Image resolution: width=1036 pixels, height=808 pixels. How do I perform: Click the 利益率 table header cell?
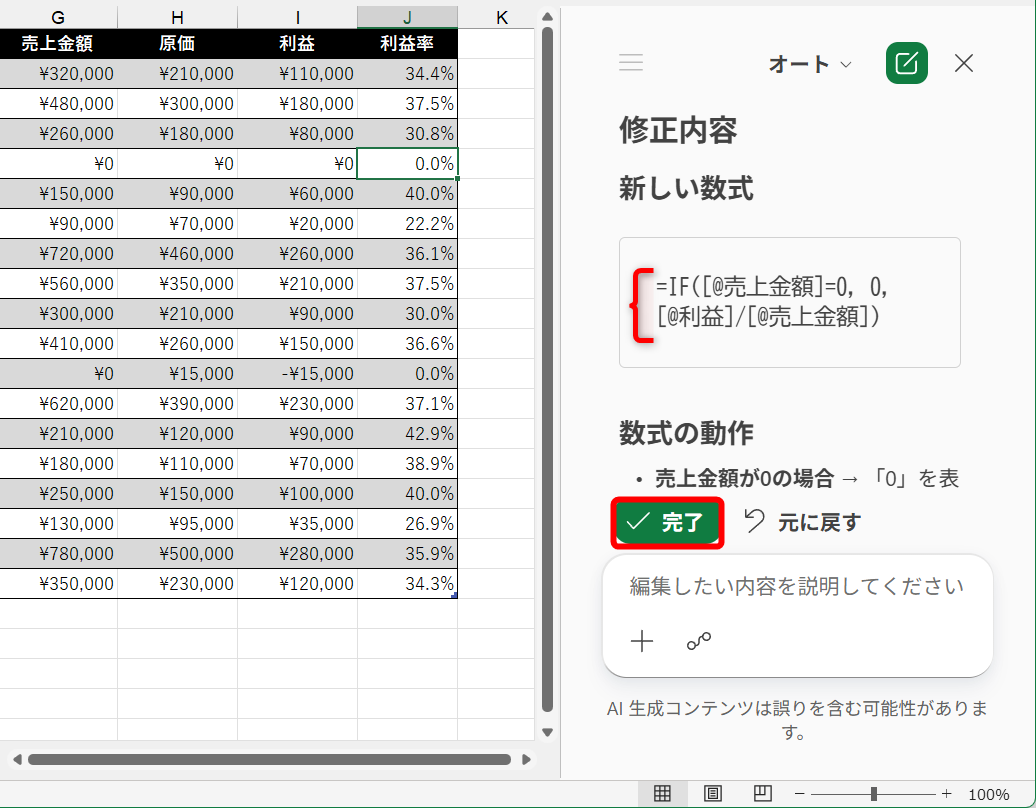[x=407, y=44]
